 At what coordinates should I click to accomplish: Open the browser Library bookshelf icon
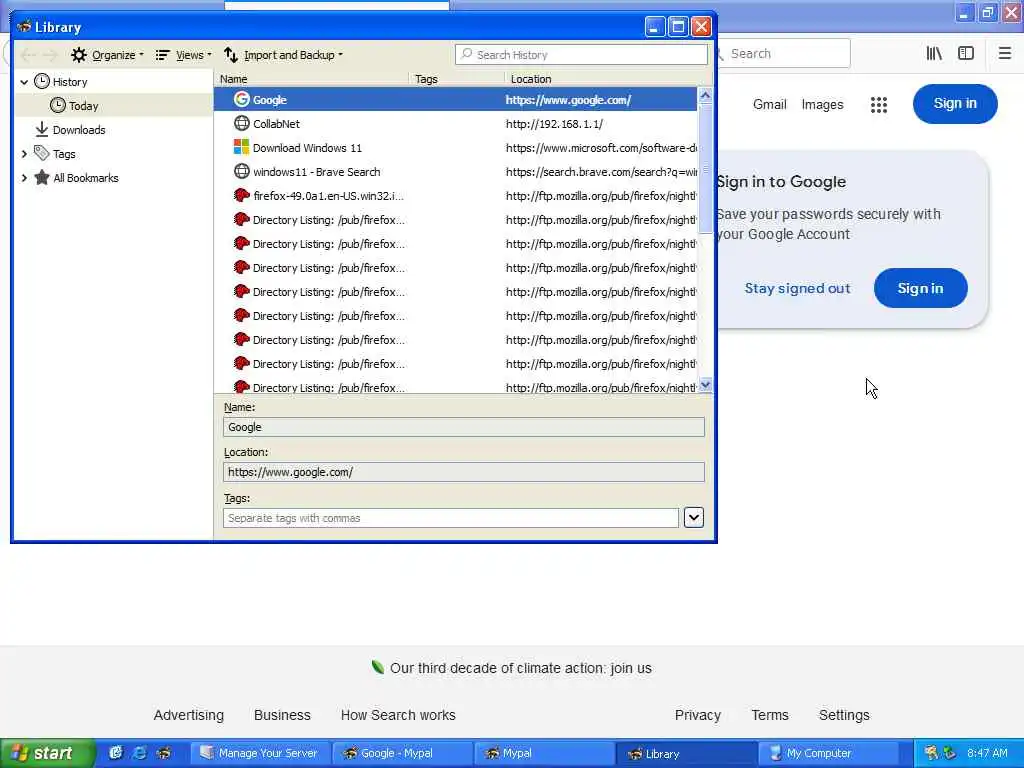(934, 54)
